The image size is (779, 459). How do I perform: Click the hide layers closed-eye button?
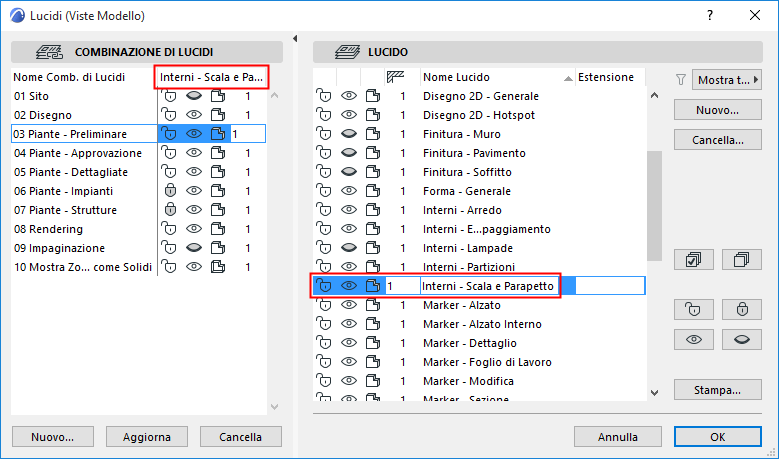(741, 339)
